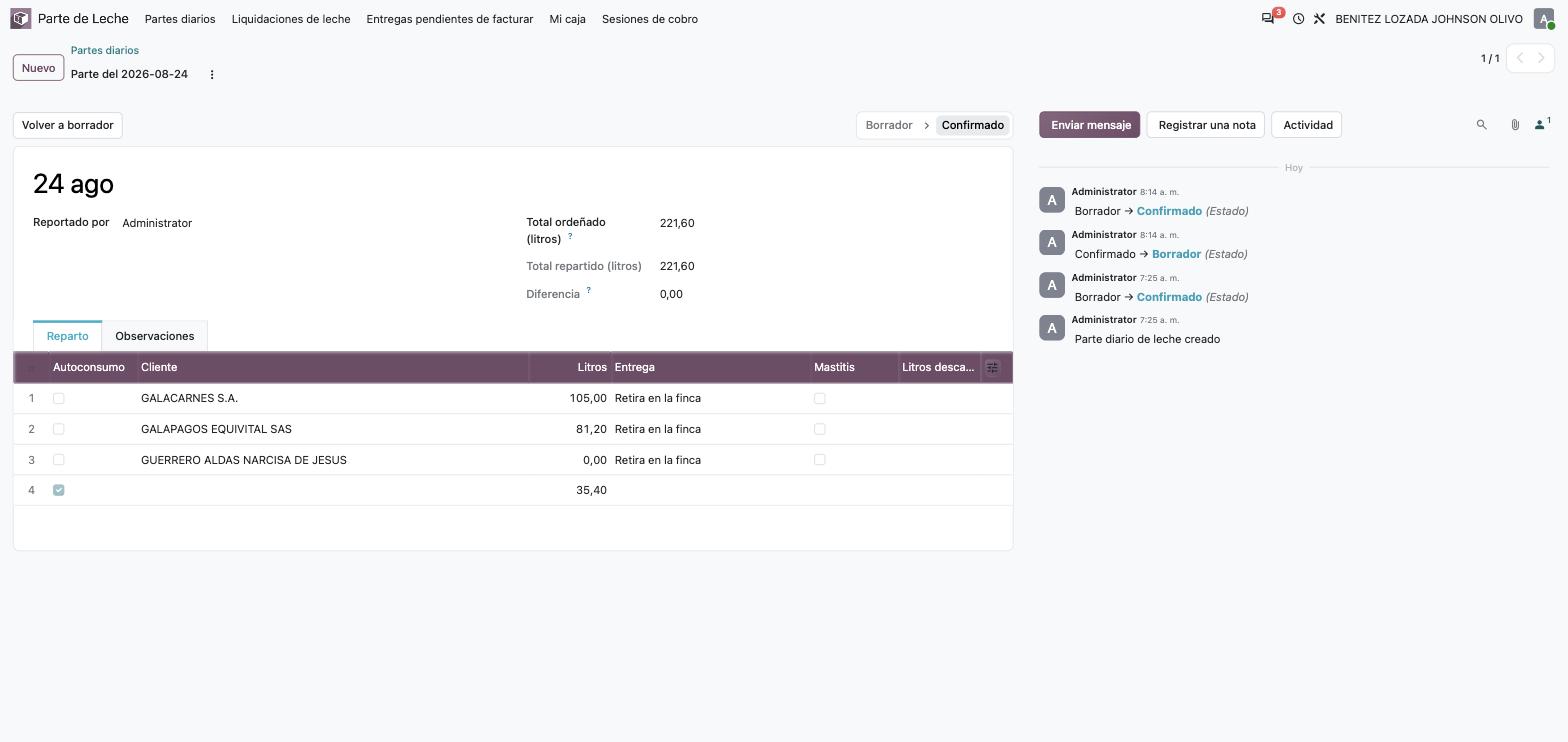
Task: Toggle Autoconsumo for GALACARNES S.A.
Action: 58,398
